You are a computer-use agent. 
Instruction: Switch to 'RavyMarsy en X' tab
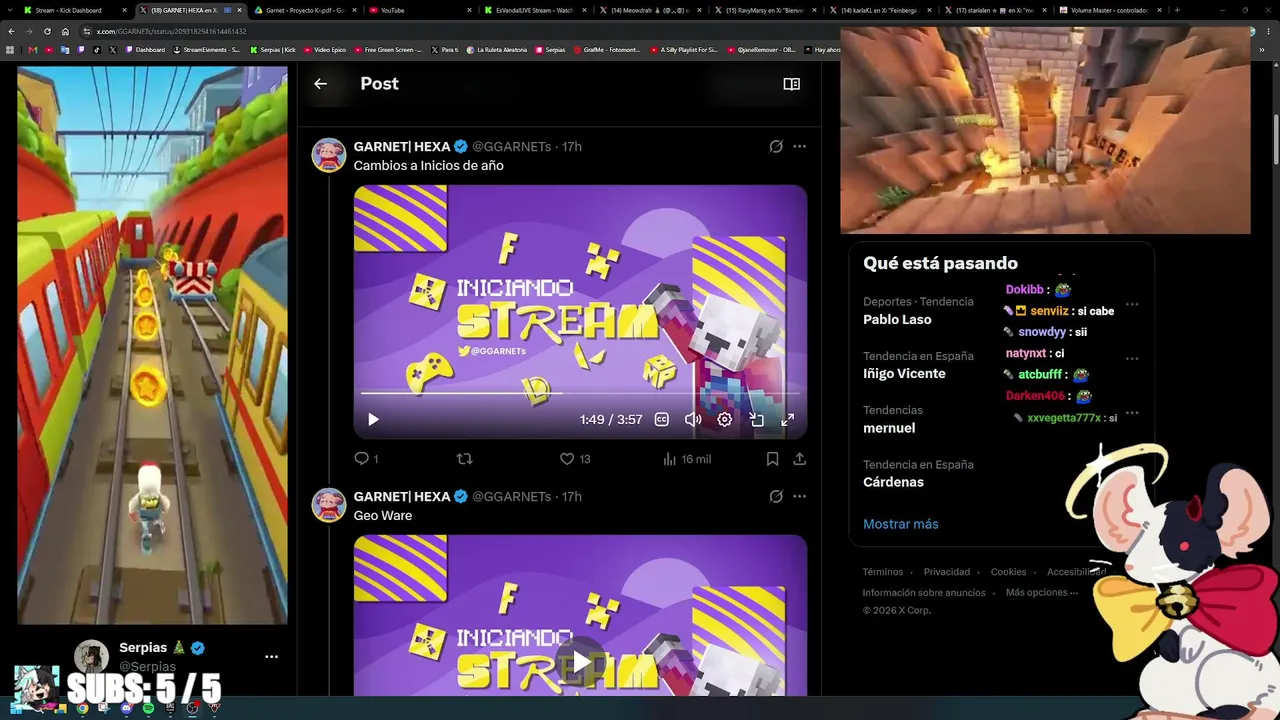pyautogui.click(x=765, y=10)
